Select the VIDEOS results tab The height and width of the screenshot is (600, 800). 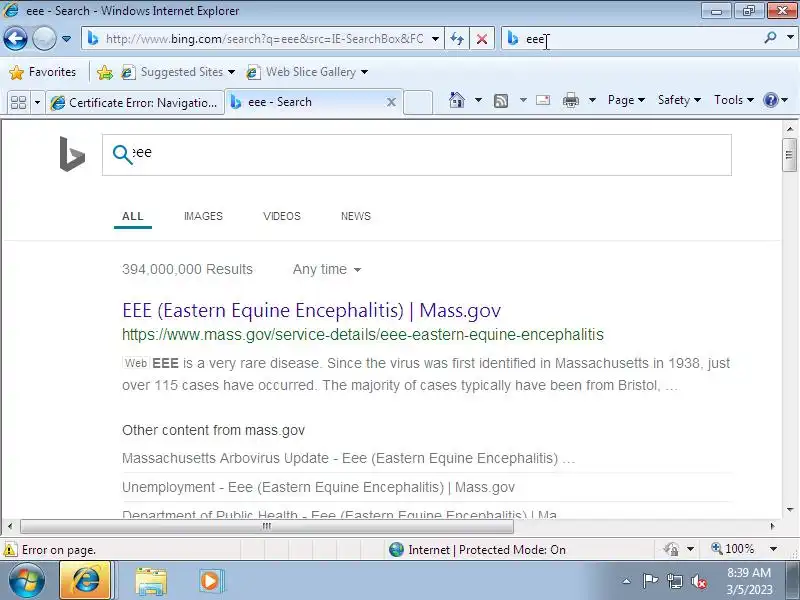[x=282, y=216]
